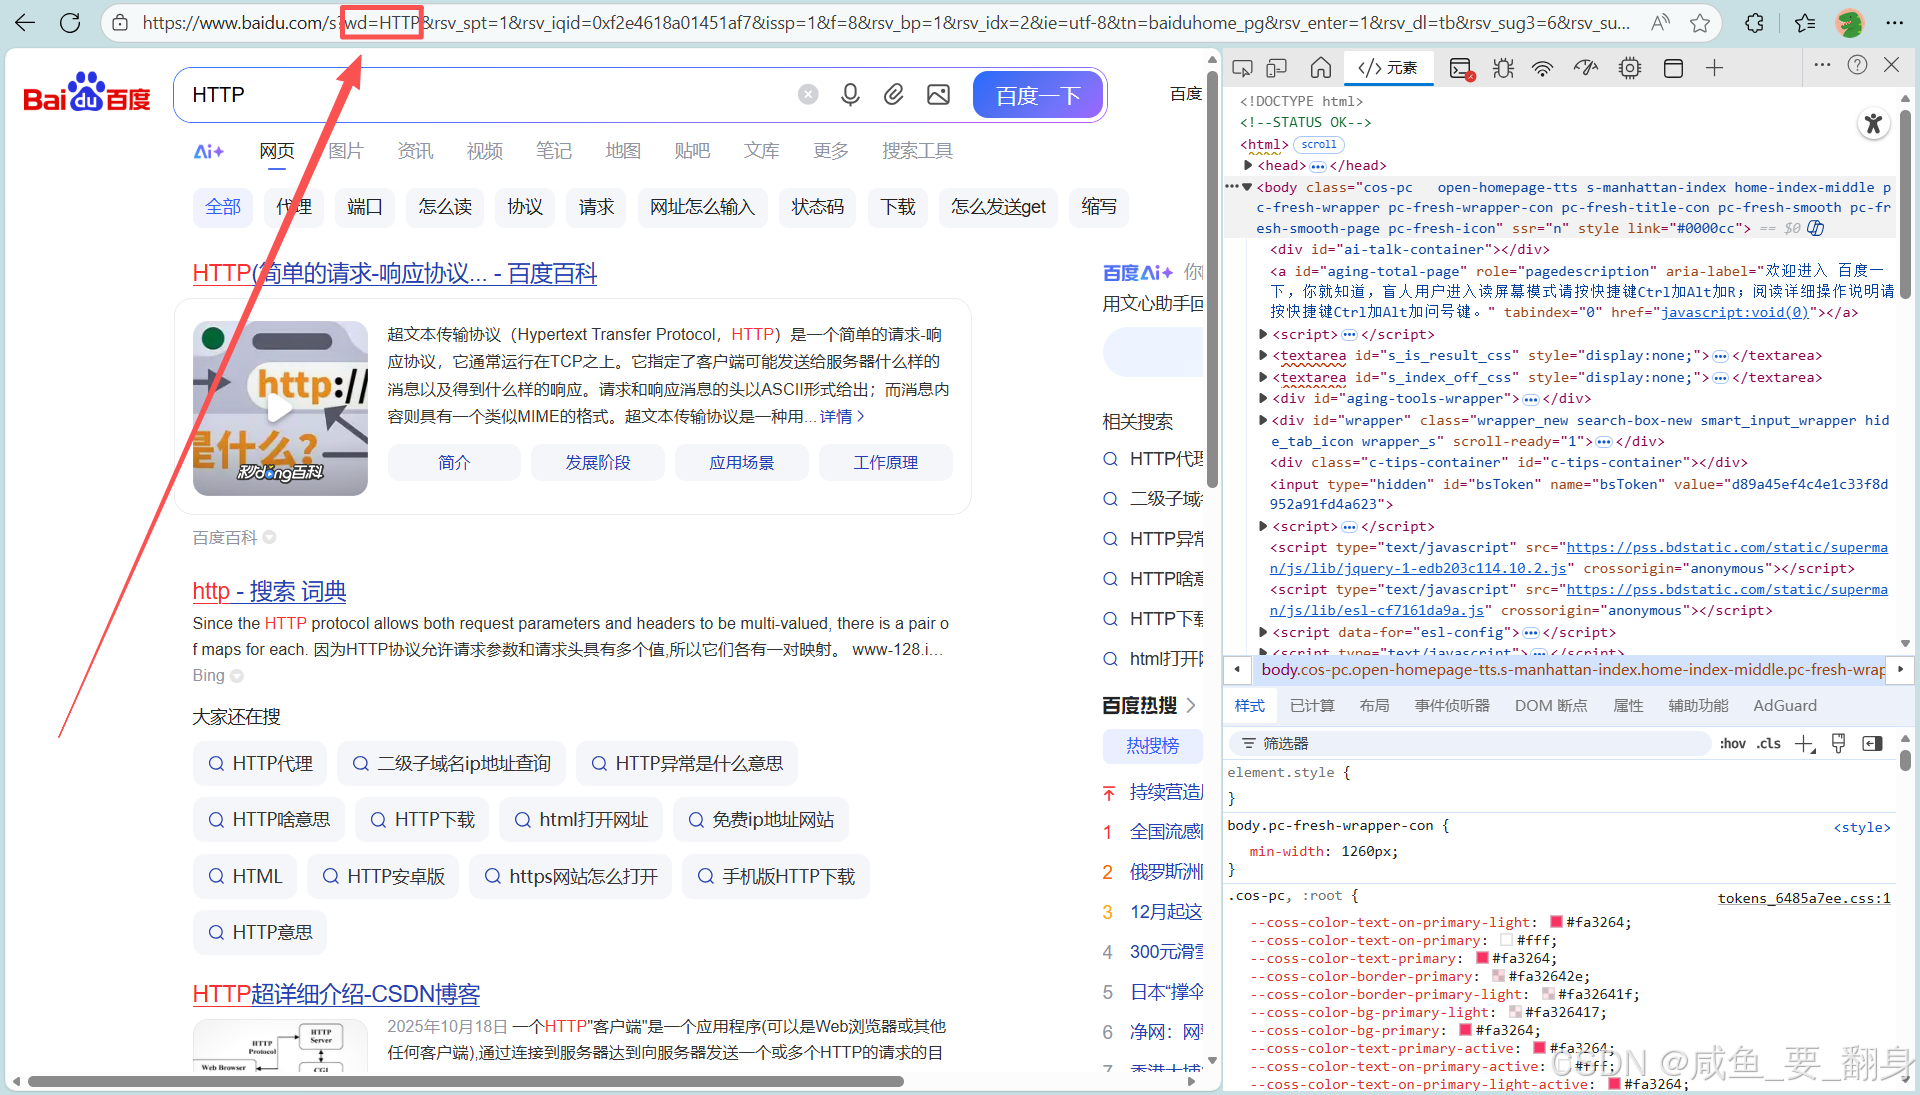Expand the head element node

(x=1248, y=165)
